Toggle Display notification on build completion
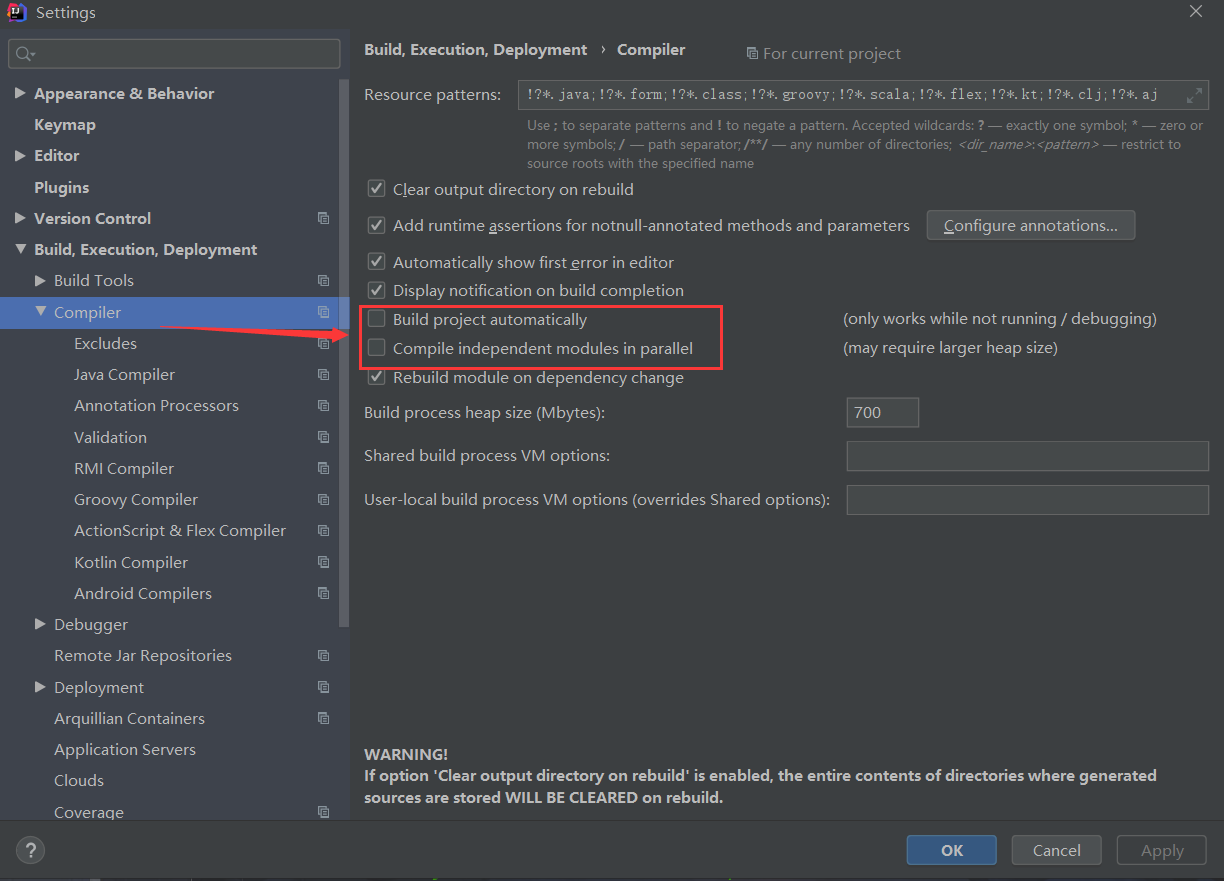This screenshot has width=1224, height=881. point(377,290)
